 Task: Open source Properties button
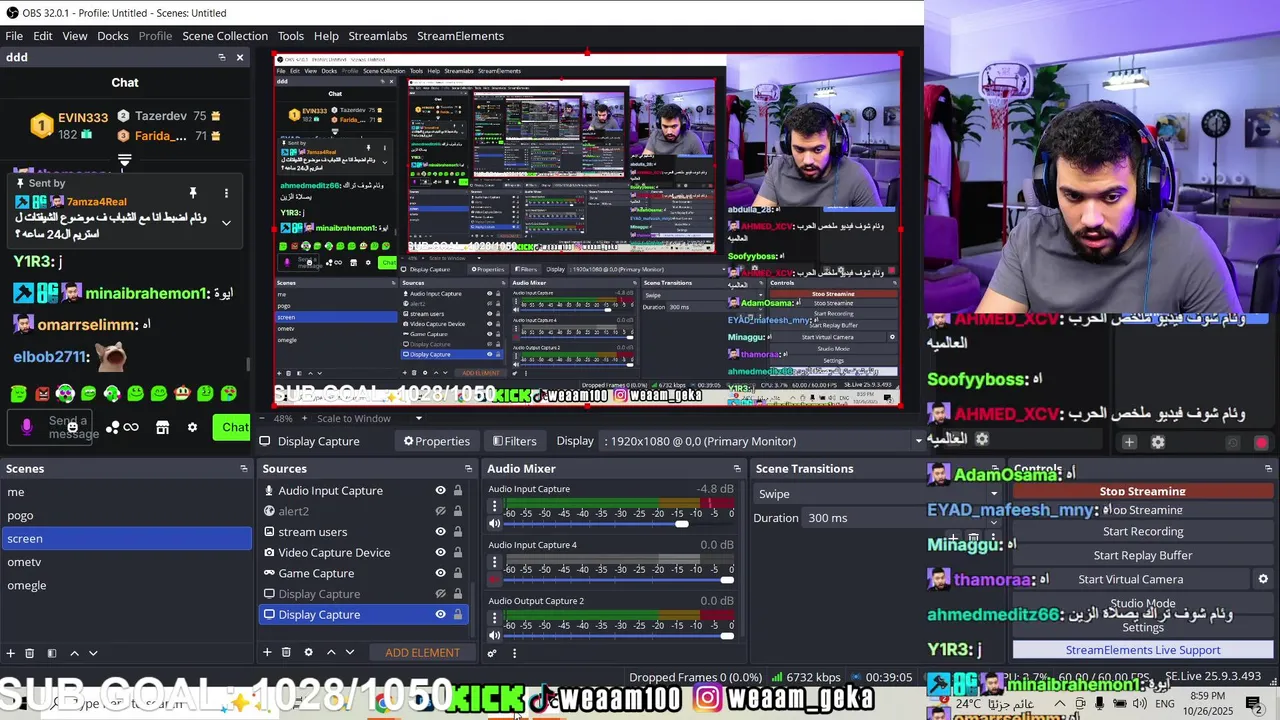[437, 441]
